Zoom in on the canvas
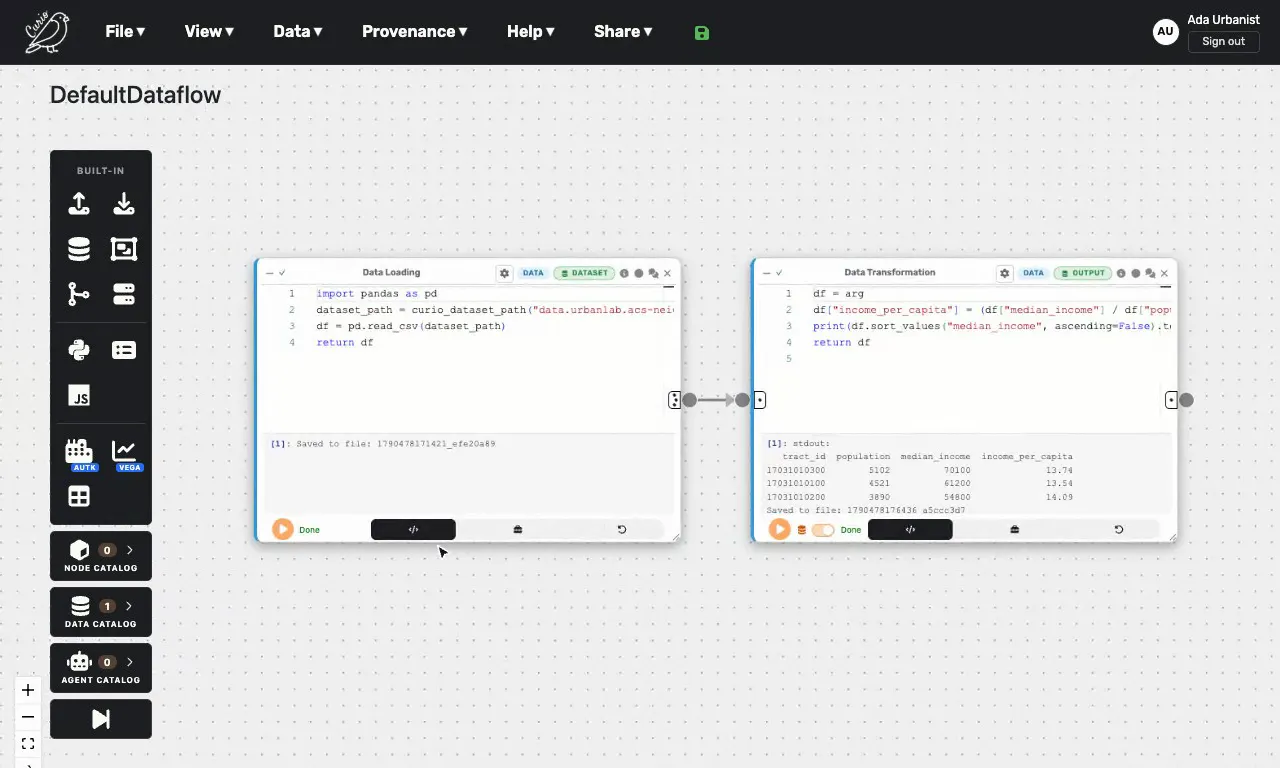The height and width of the screenshot is (768, 1280). point(28,690)
